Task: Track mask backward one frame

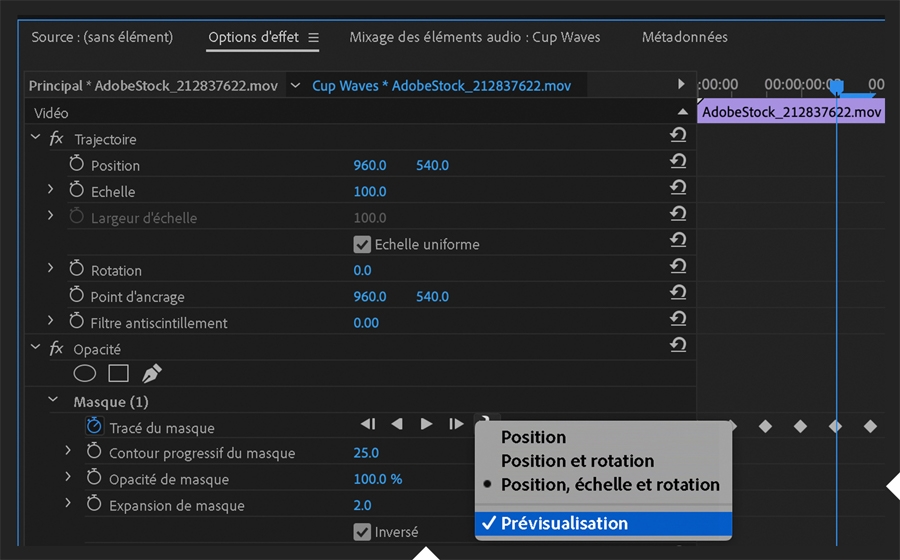Action: click(x=397, y=424)
